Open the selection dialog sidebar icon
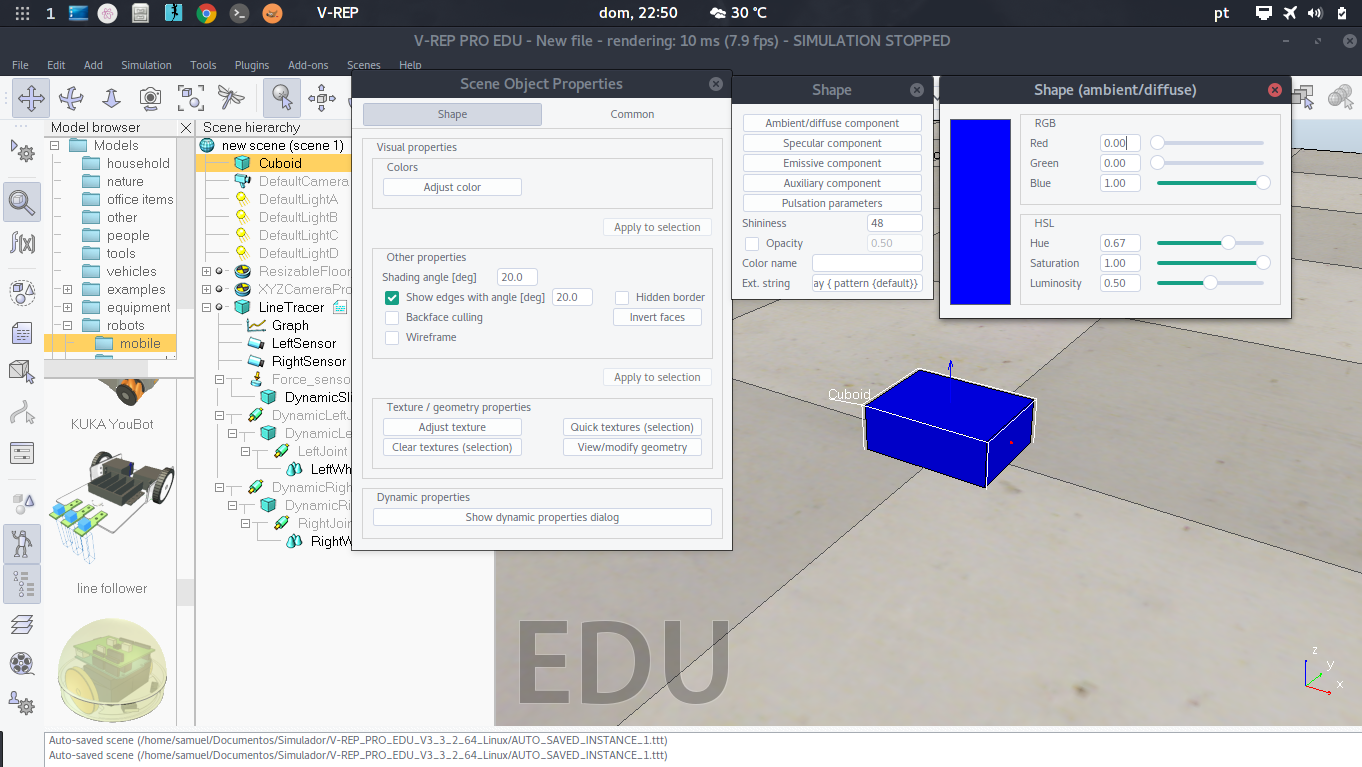The height and width of the screenshot is (767, 1362). (x=22, y=453)
